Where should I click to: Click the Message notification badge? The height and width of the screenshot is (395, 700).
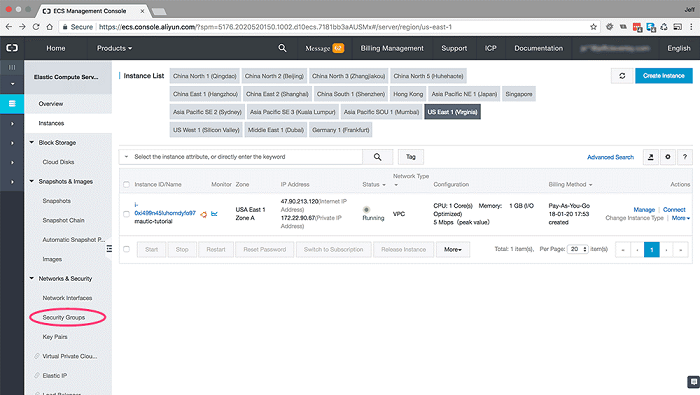(x=338, y=48)
